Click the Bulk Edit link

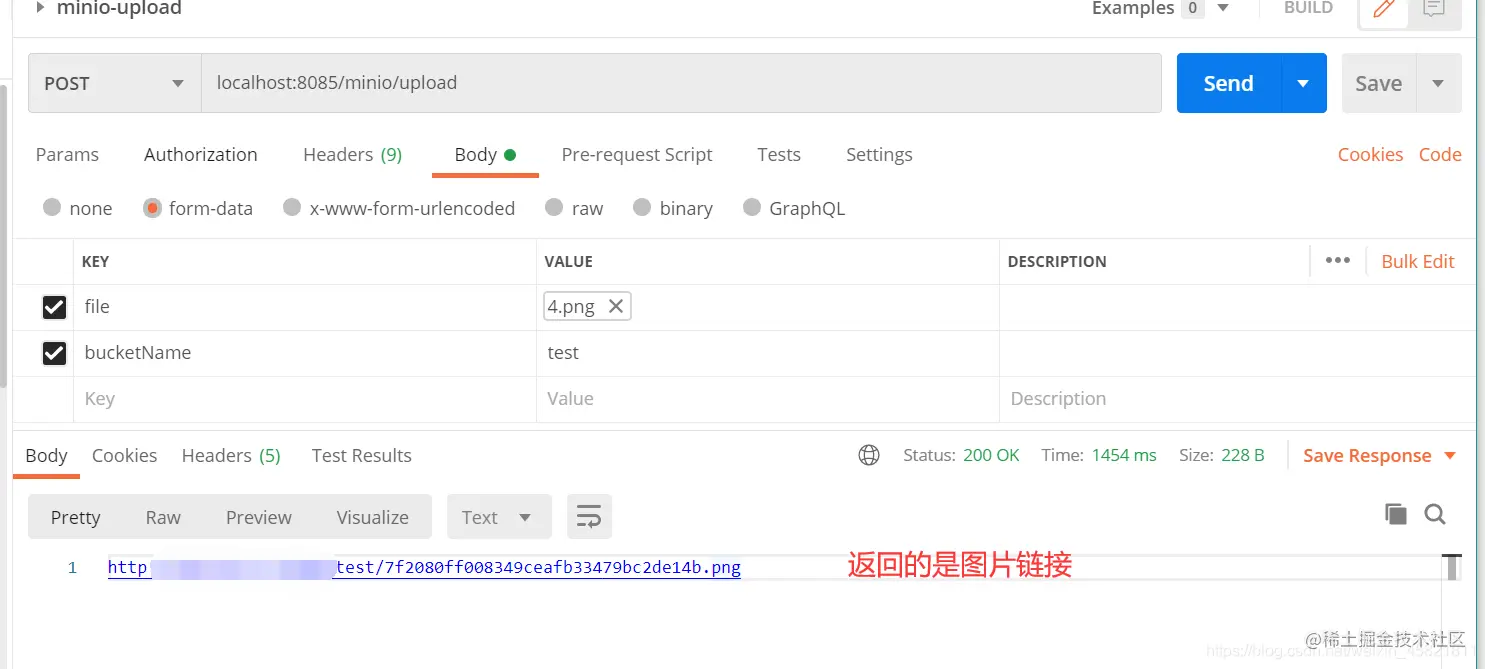[x=1418, y=261]
